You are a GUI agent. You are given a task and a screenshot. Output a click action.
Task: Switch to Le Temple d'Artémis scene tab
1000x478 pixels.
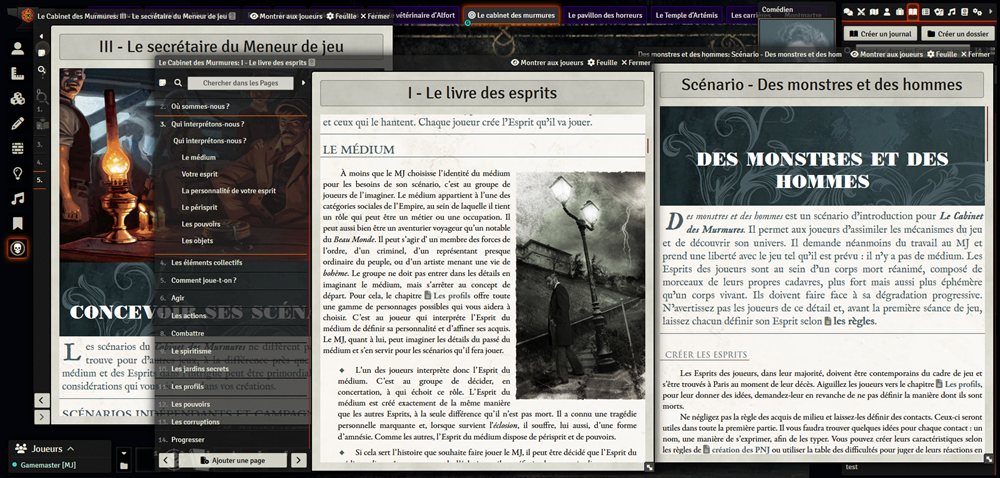tap(688, 16)
